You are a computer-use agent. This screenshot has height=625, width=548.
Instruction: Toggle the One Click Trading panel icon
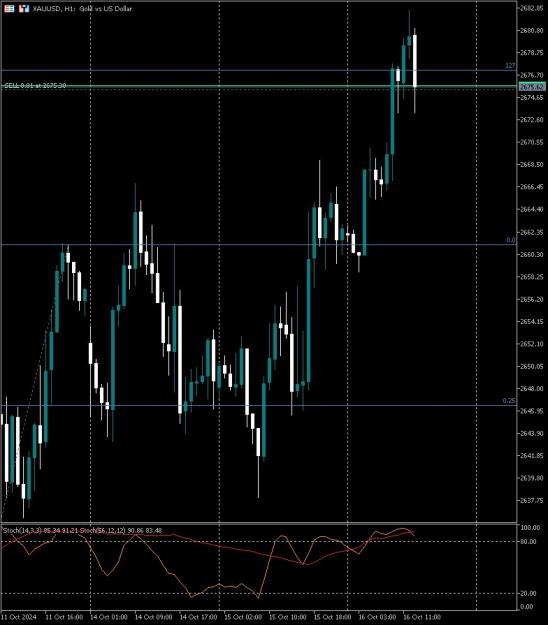pyautogui.click(x=24, y=8)
